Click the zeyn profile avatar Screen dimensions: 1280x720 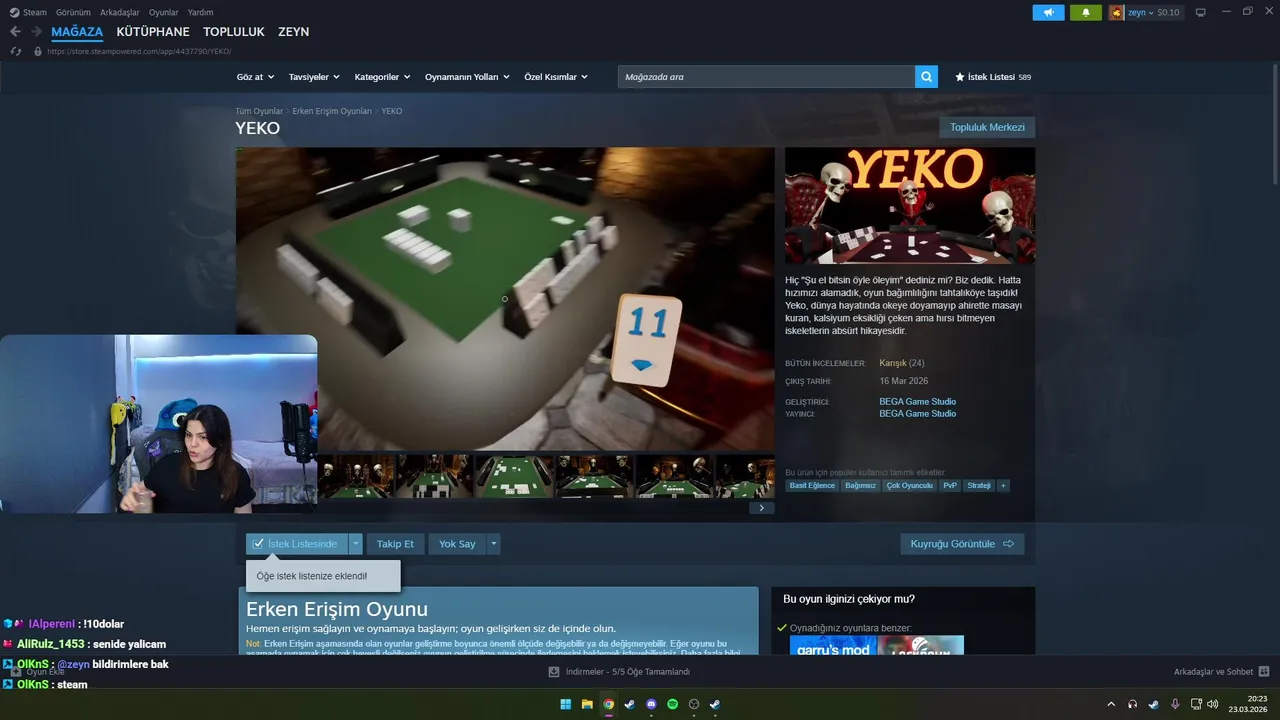pos(1116,12)
